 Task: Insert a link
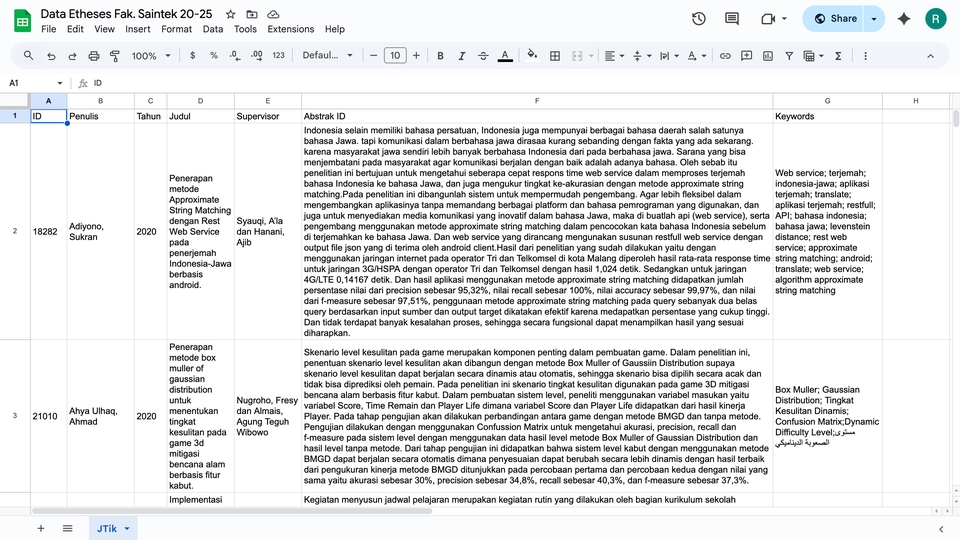(x=725, y=56)
